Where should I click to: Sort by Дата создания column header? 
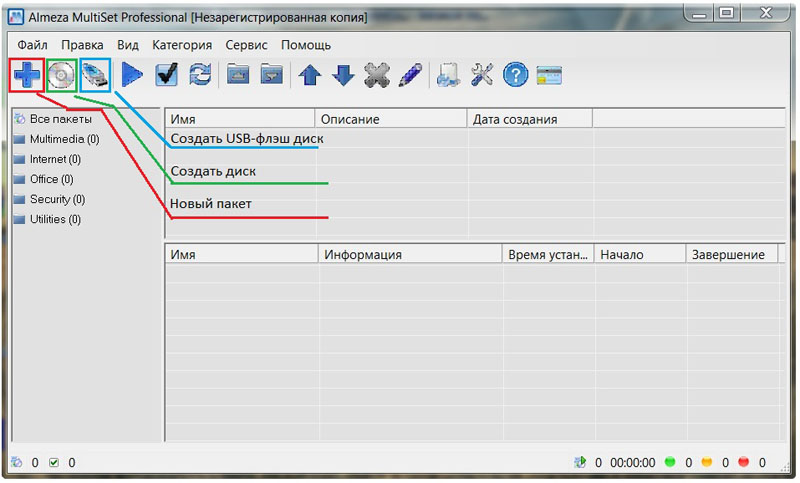point(530,119)
